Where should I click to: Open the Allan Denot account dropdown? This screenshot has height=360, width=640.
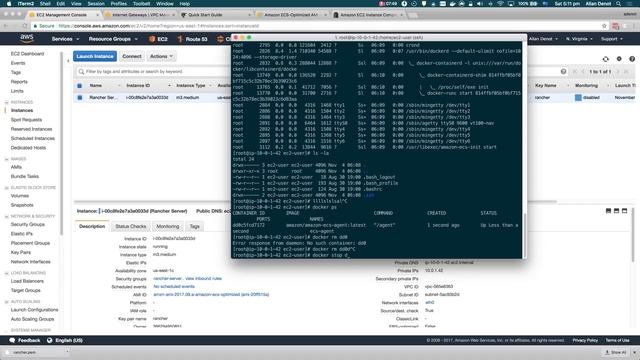542,39
